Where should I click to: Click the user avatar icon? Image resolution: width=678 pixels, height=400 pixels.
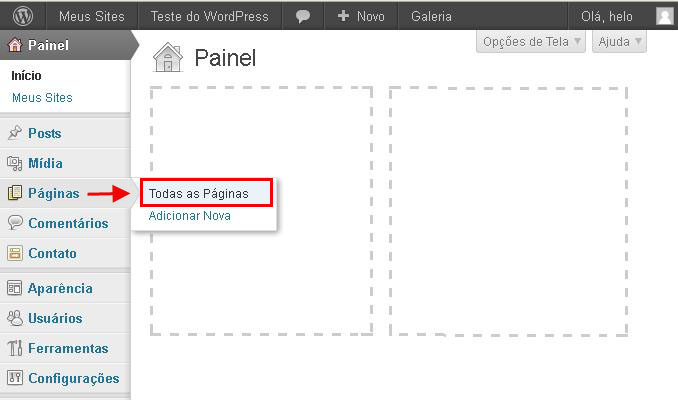665,16
